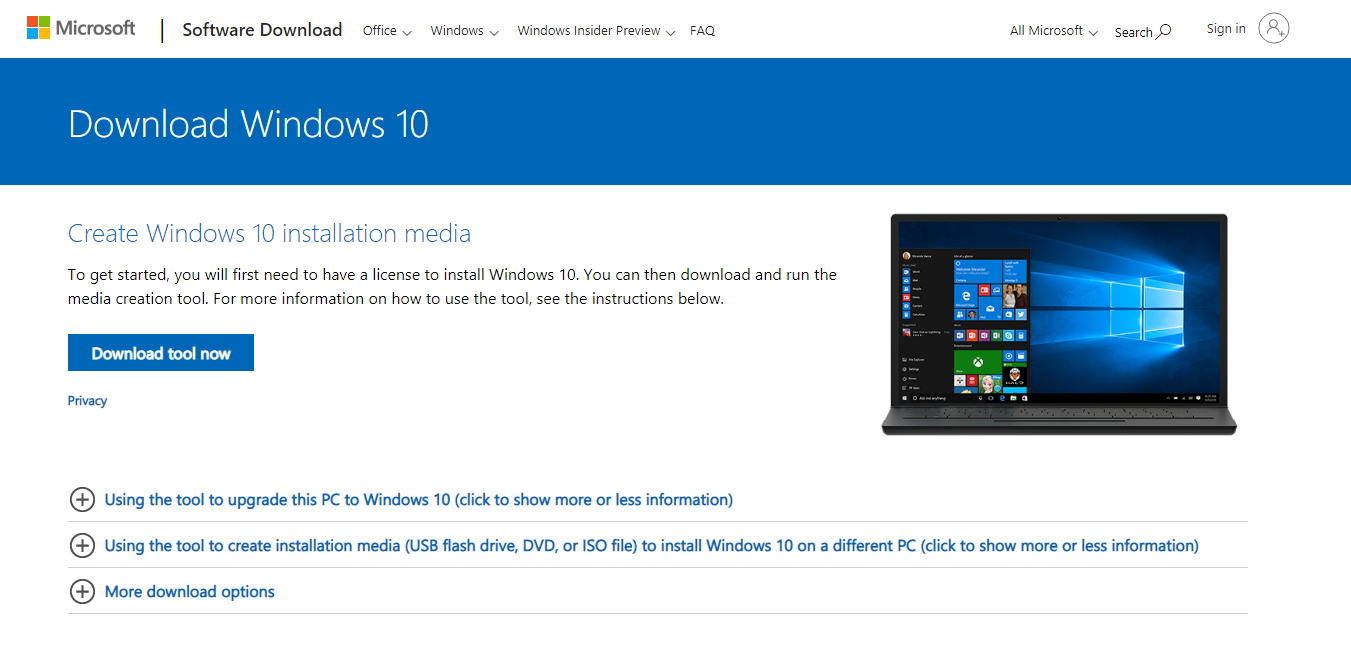Click the plus icon beside create installation media
This screenshot has height=654, width=1351.
[82, 545]
